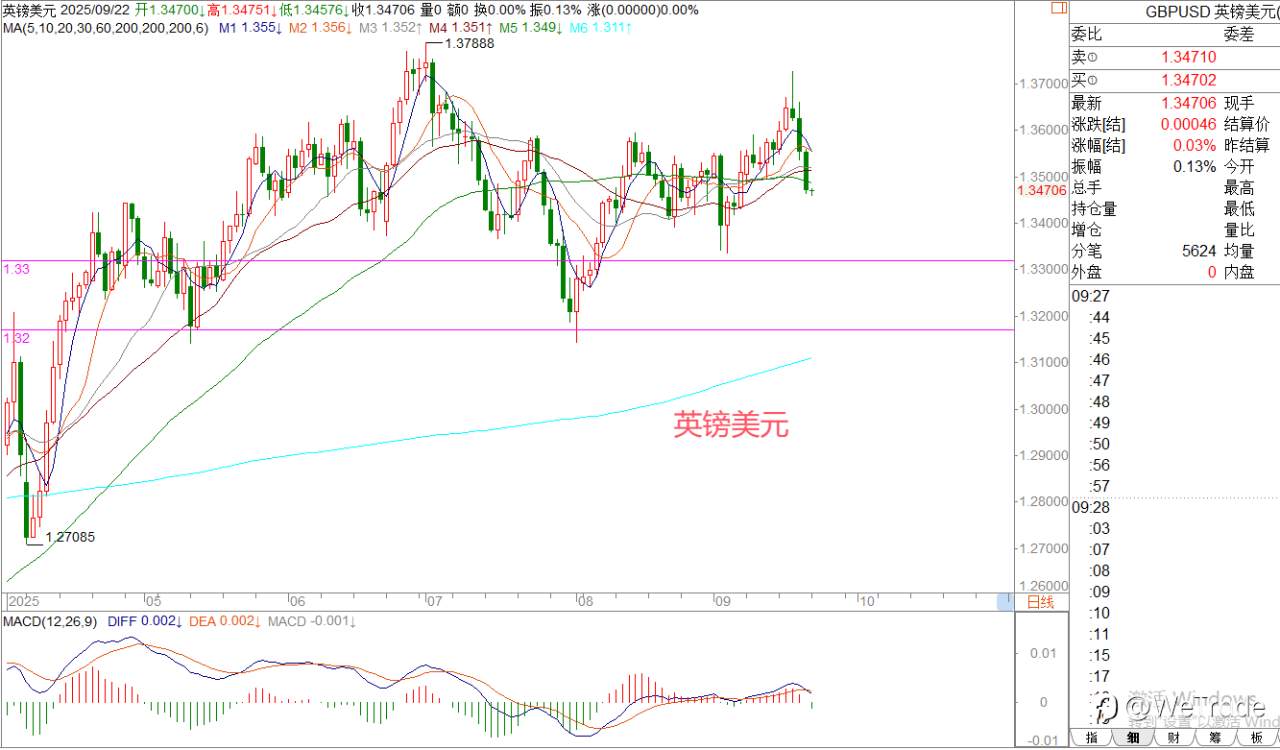This screenshot has width=1280, height=750.
Task: Select the M6 1.311 moving average label
Action: click(x=601, y=27)
